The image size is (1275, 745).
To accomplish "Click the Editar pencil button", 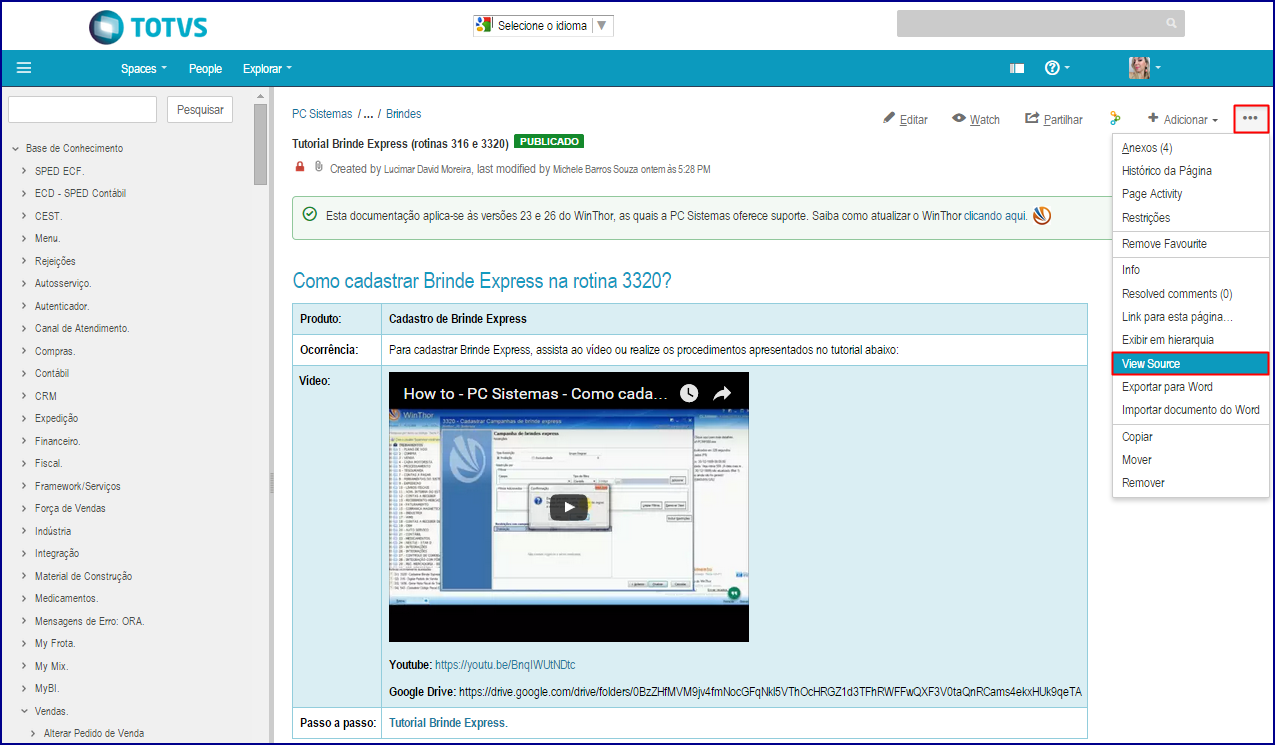I will (x=906, y=119).
